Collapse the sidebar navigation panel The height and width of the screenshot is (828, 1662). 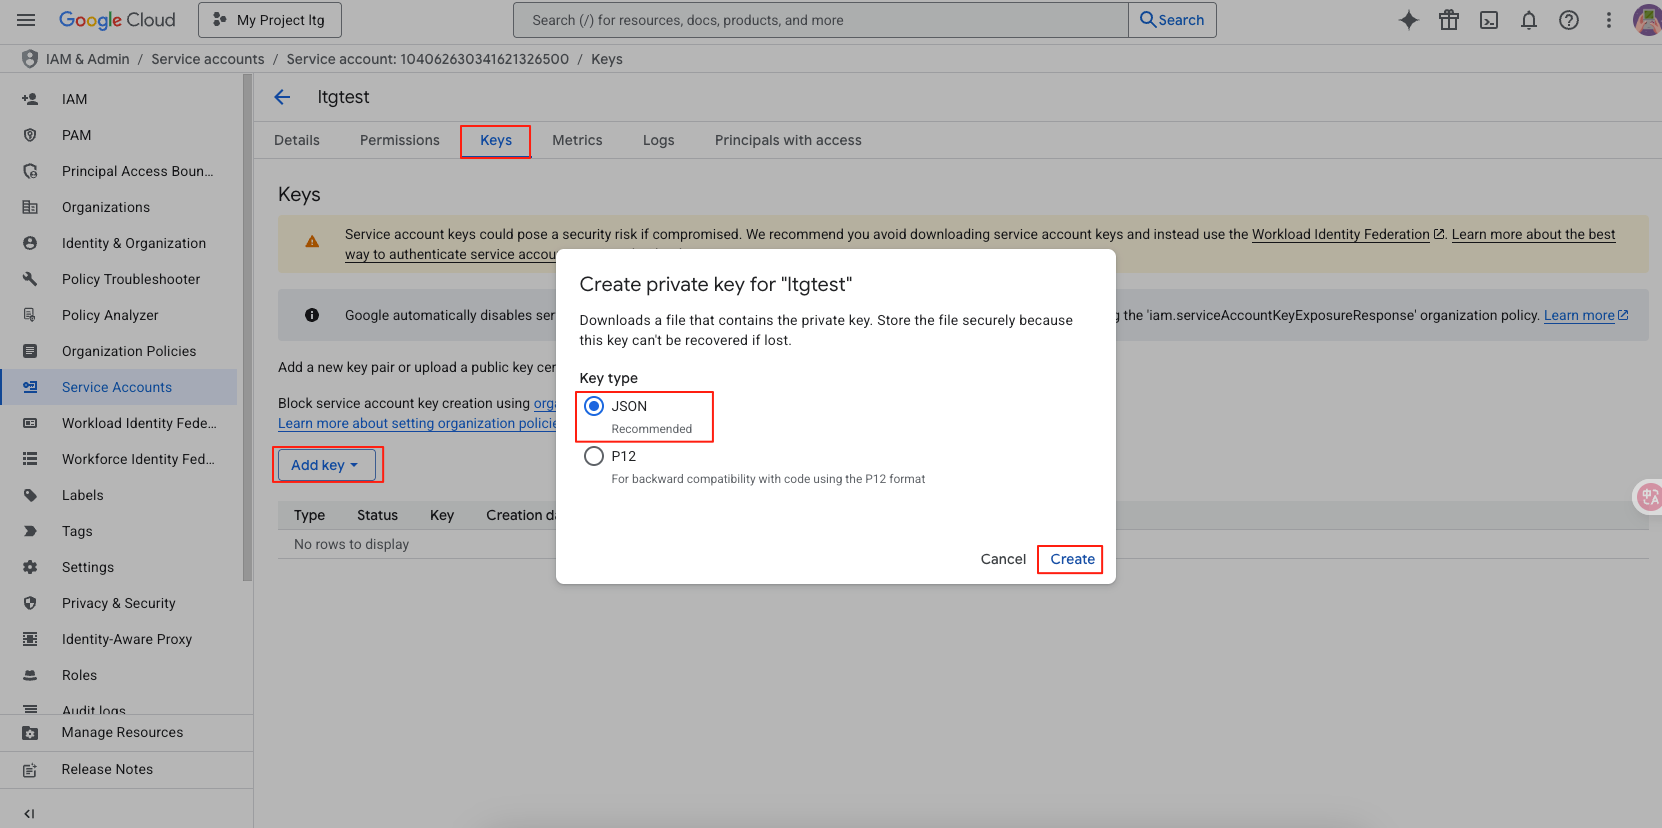click(29, 813)
